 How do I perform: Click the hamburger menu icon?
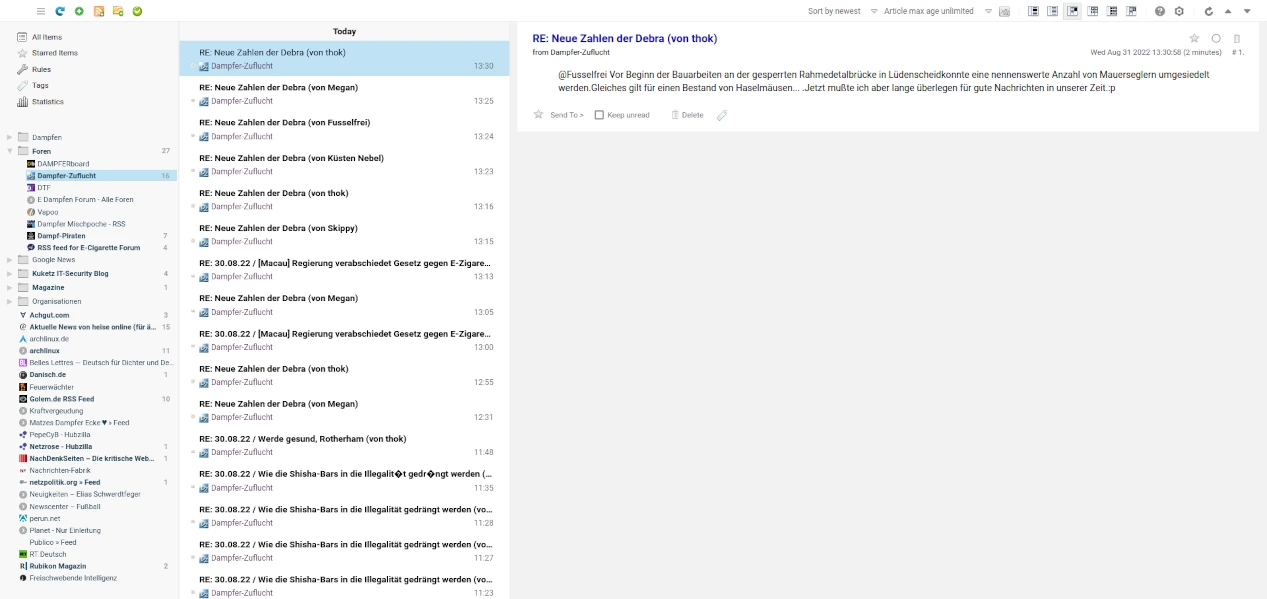coord(41,11)
